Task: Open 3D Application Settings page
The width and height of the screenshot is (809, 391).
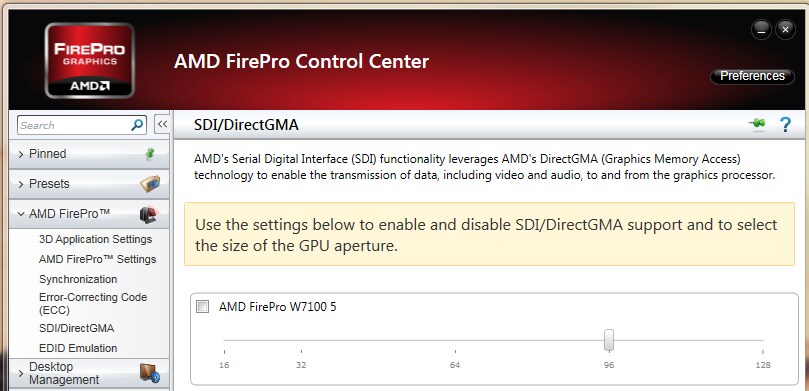Action: click(95, 239)
